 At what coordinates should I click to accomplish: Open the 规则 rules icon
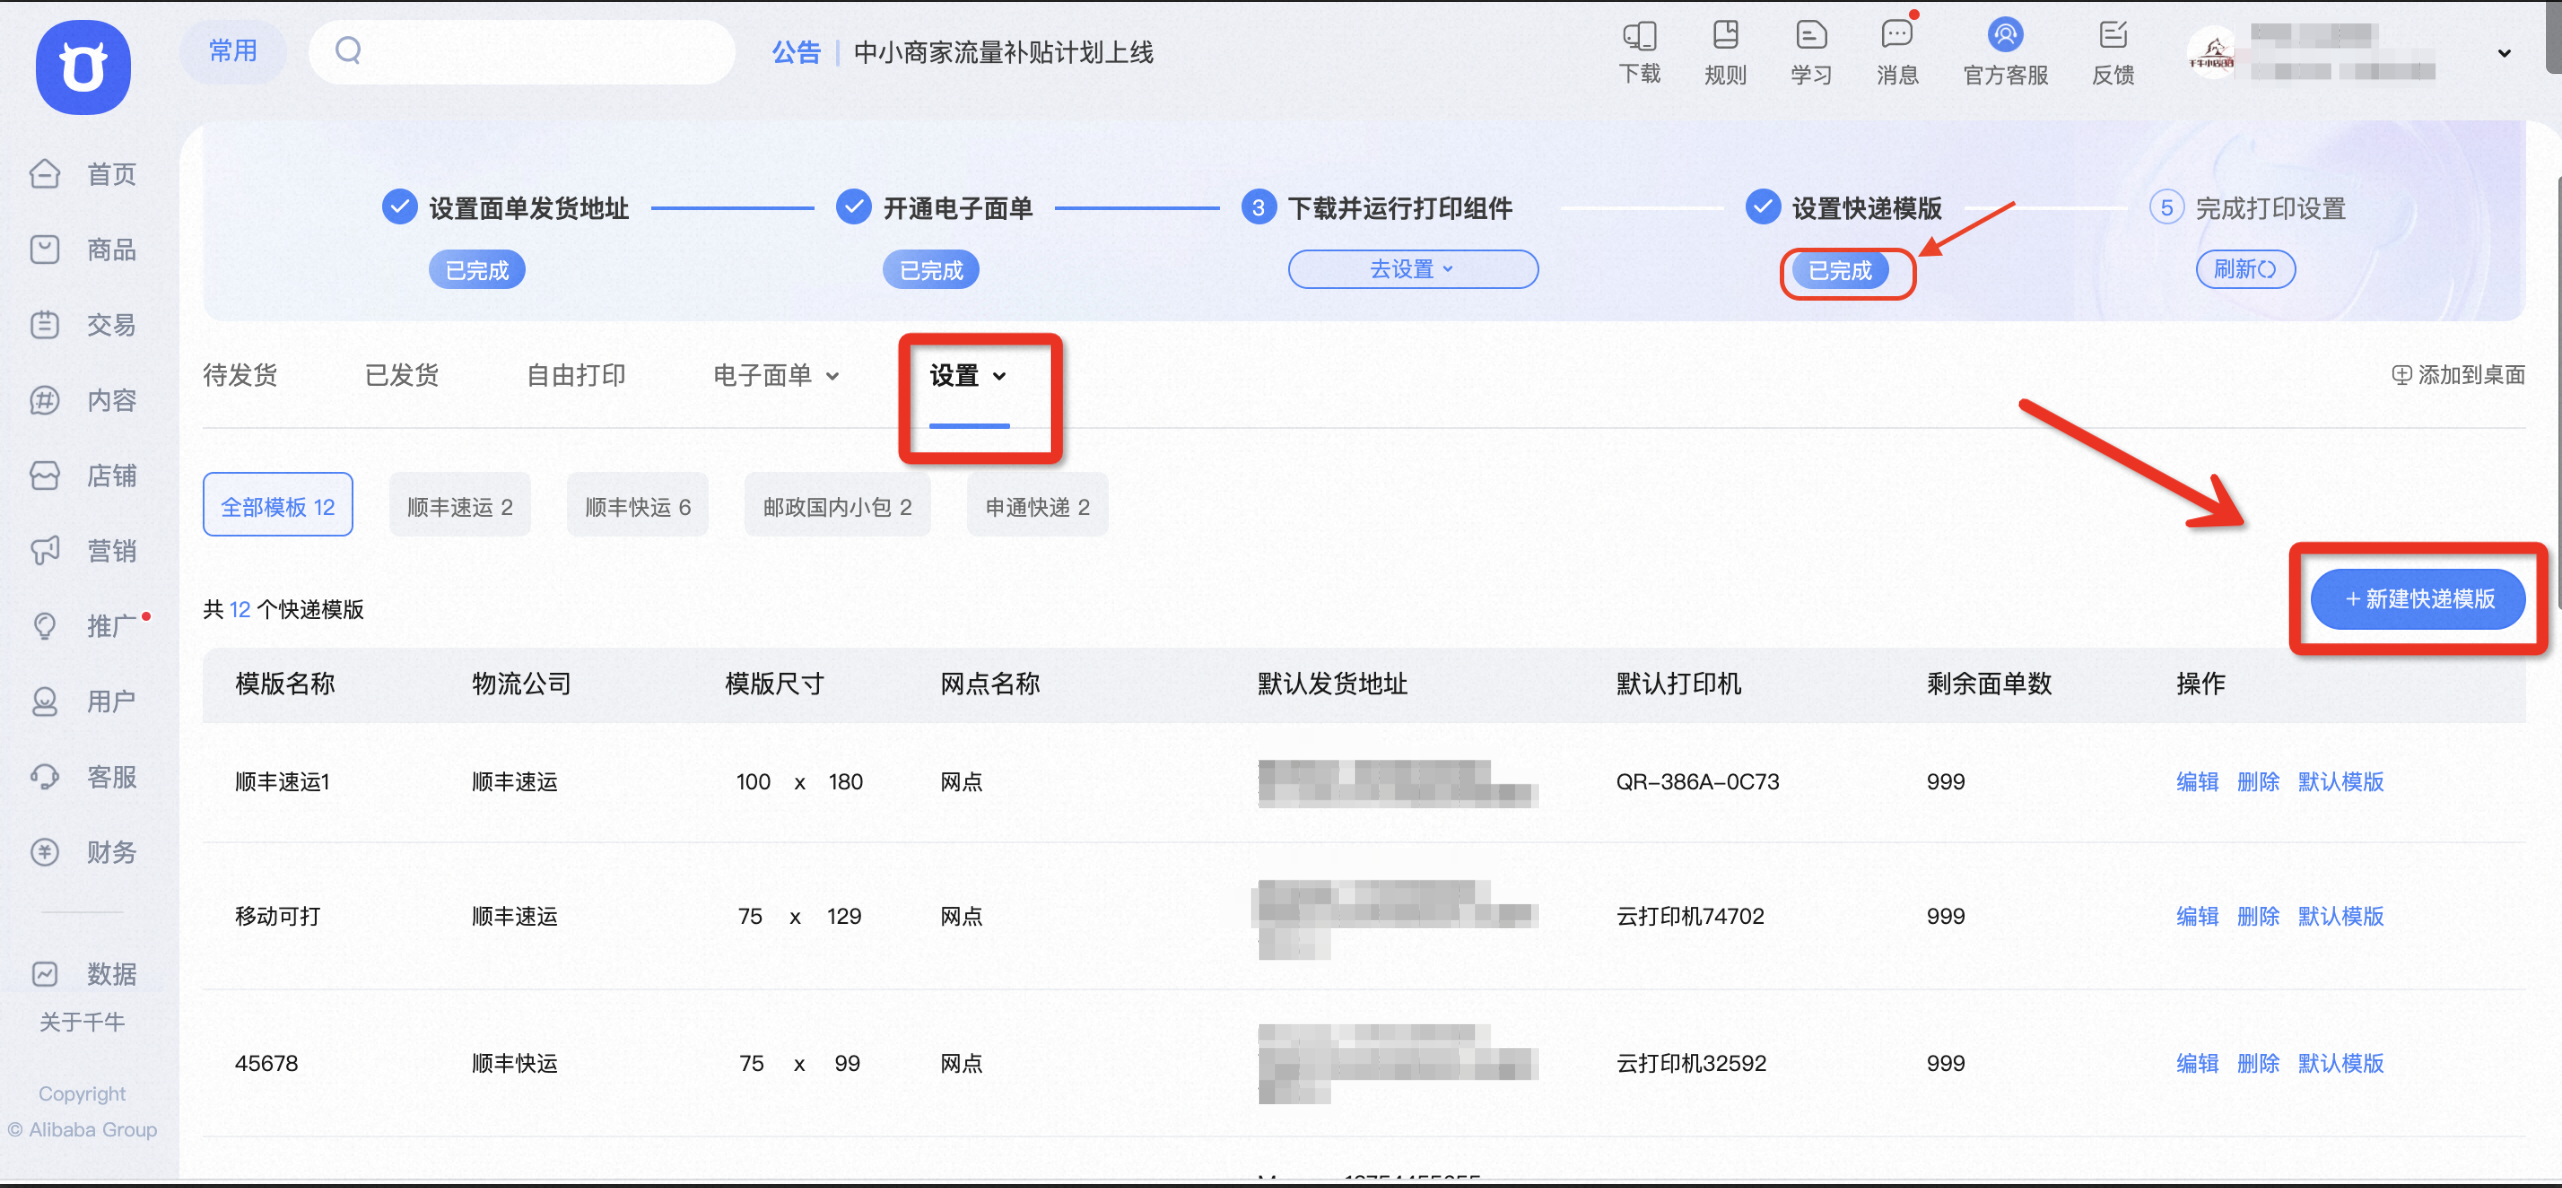(1726, 52)
